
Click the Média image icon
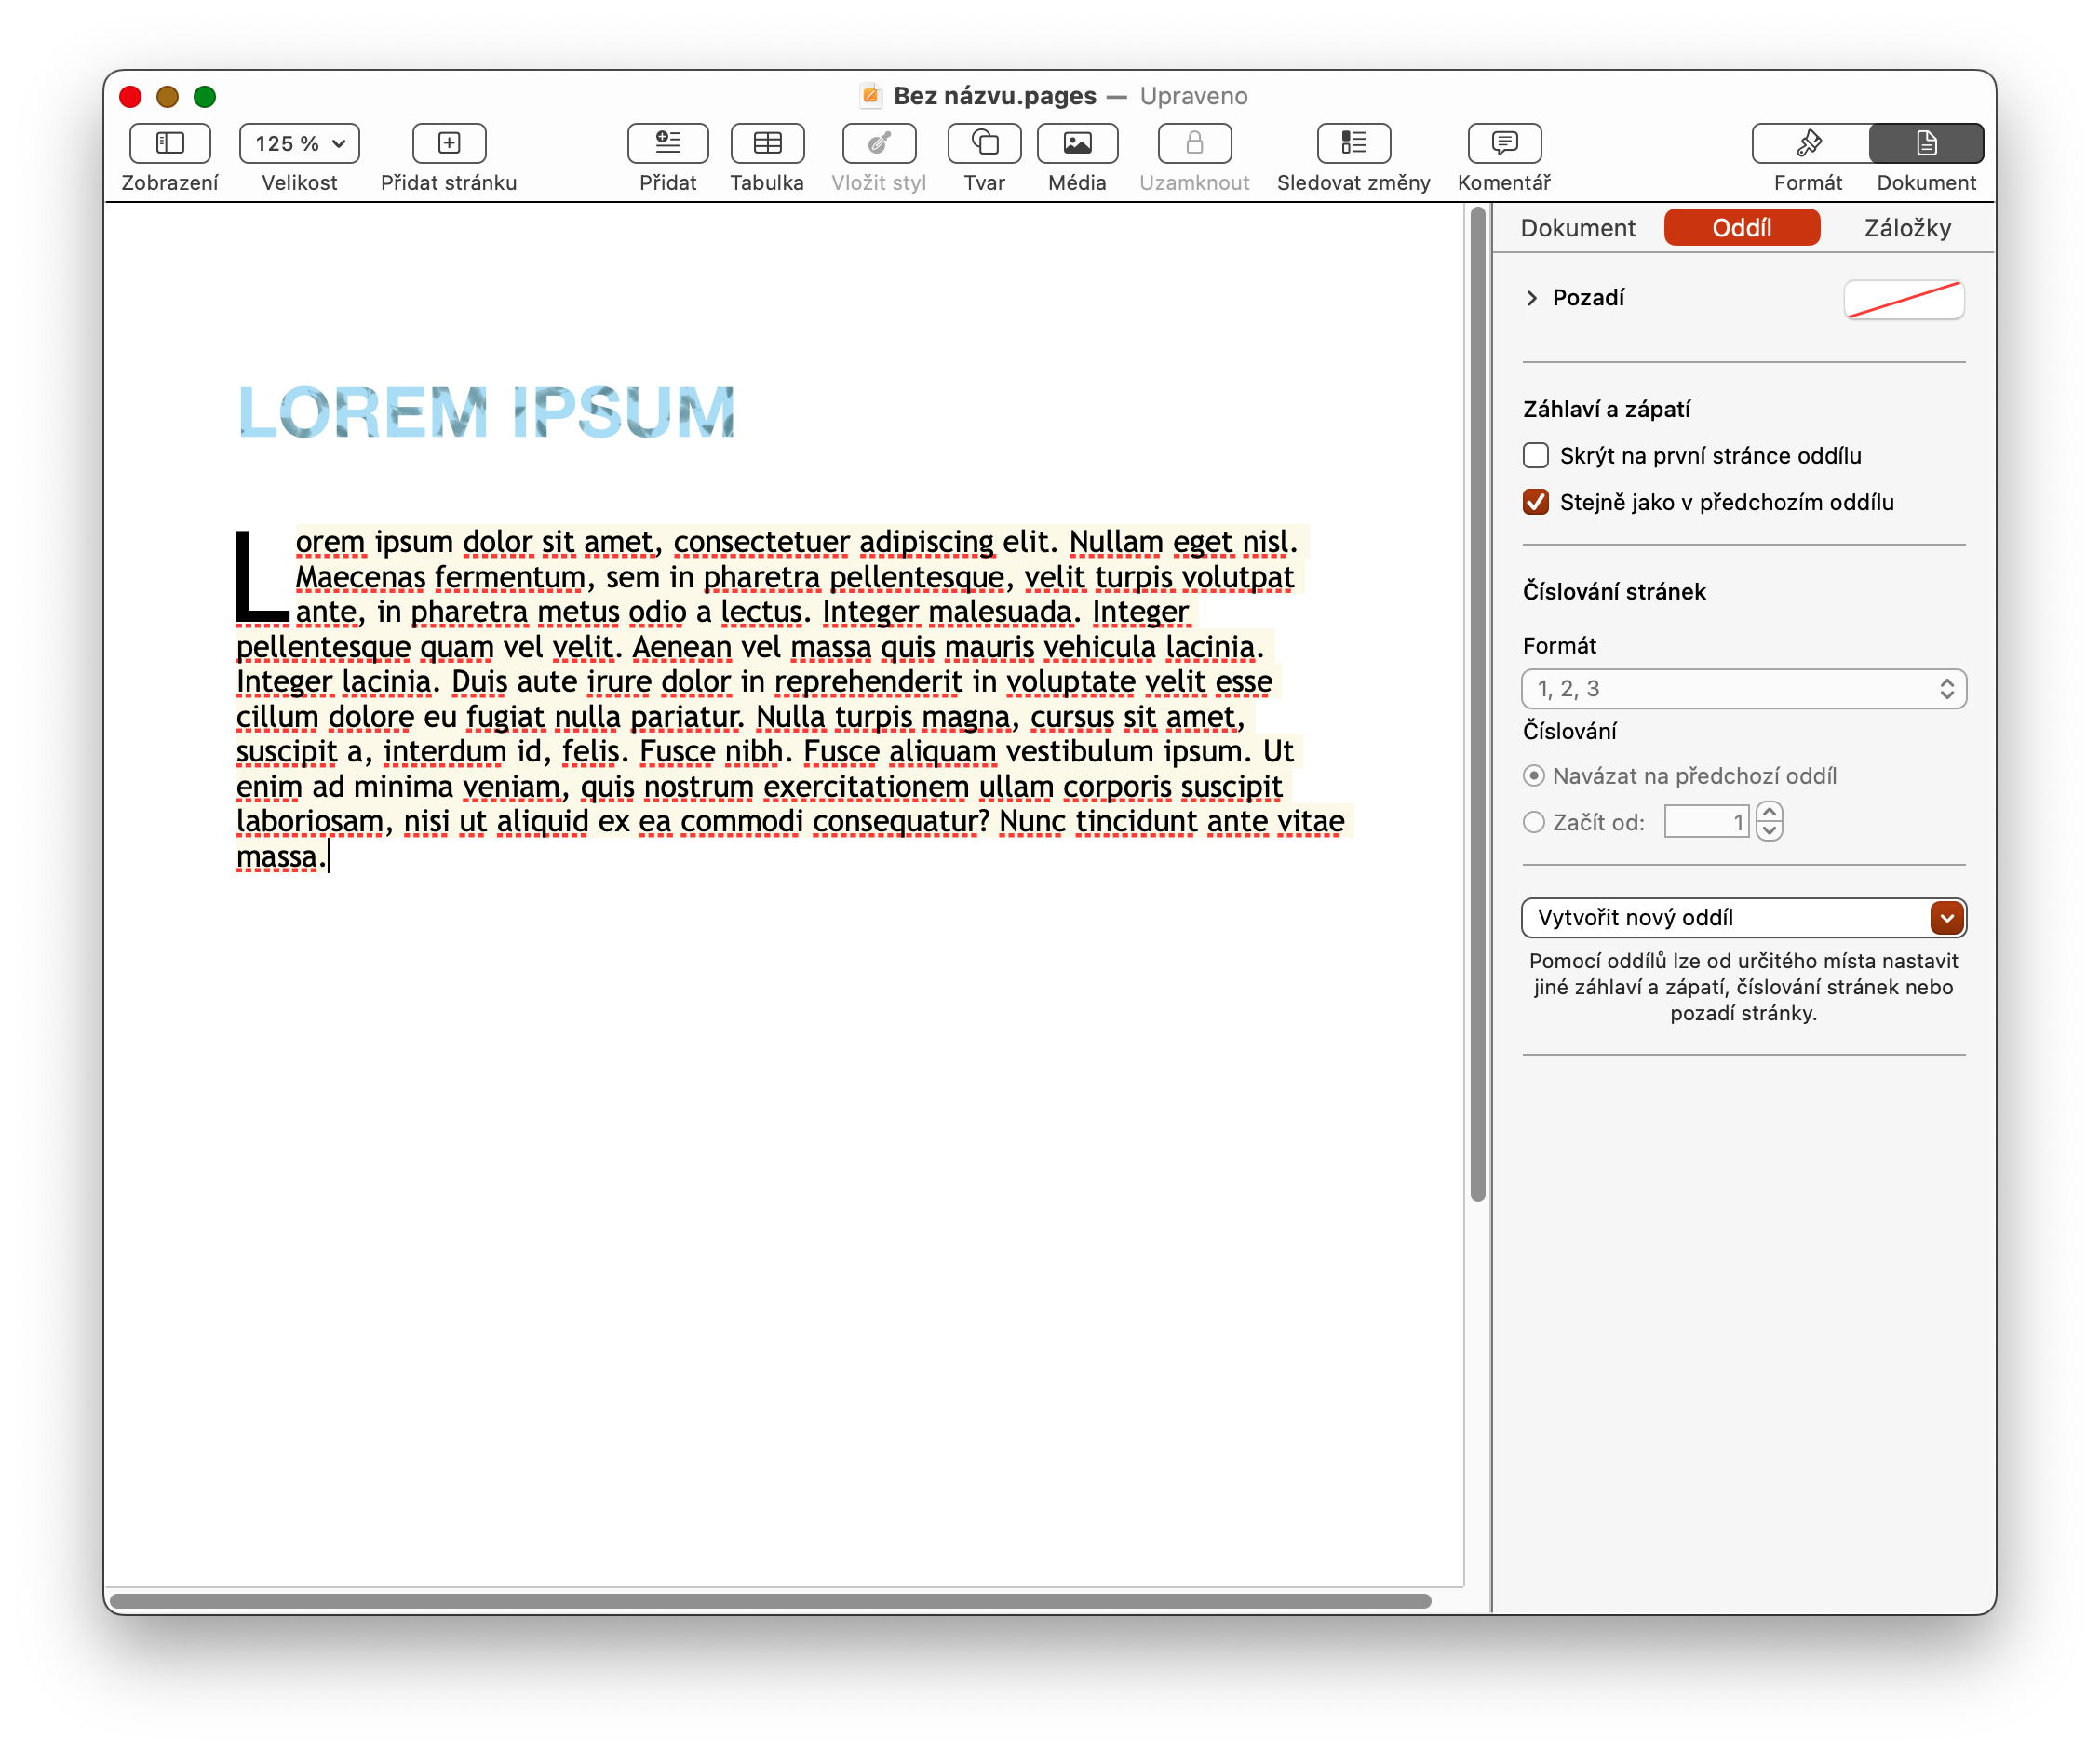point(1077,143)
